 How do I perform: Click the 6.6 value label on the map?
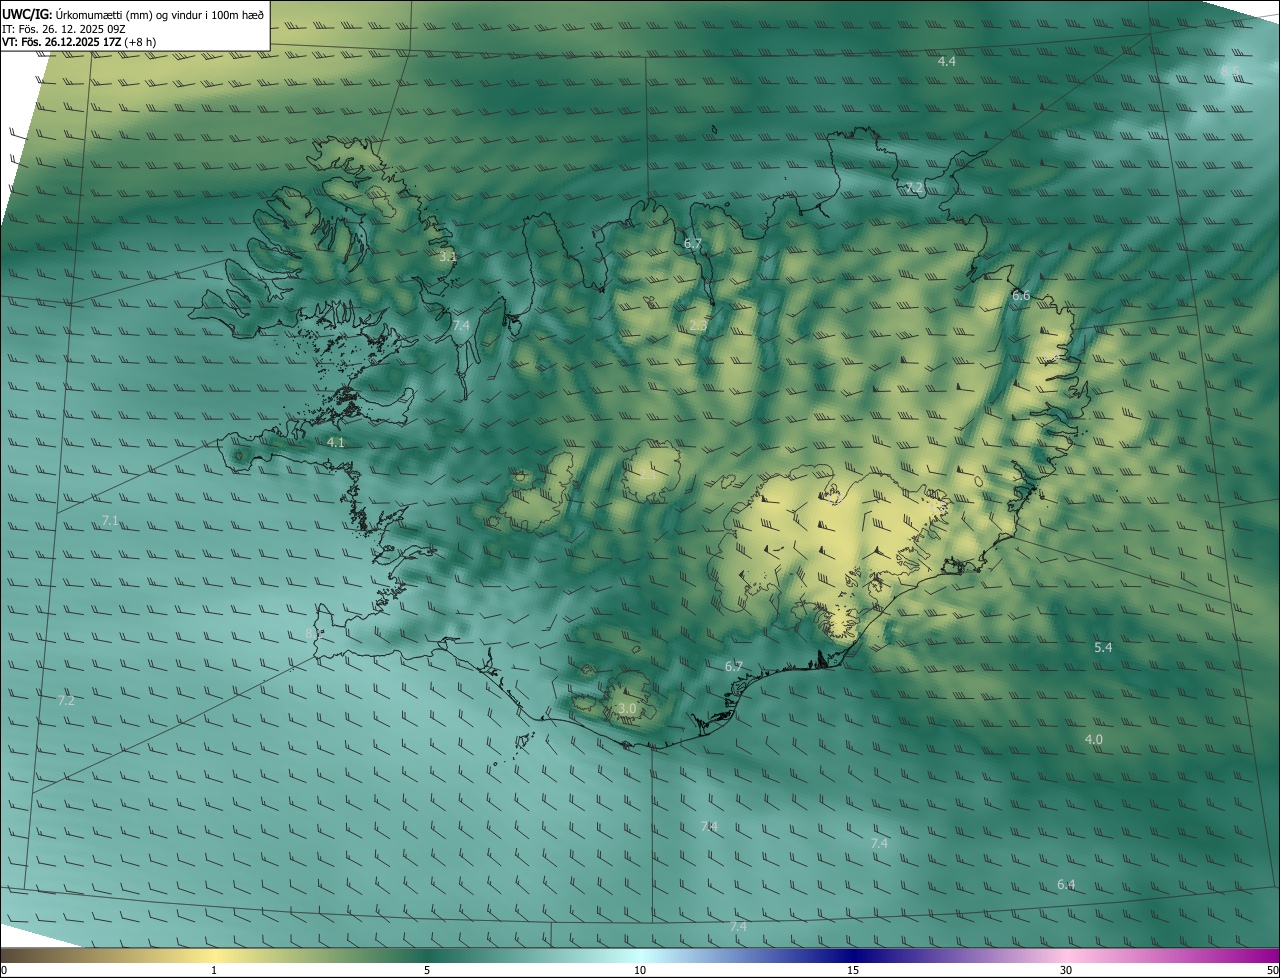1021,296
